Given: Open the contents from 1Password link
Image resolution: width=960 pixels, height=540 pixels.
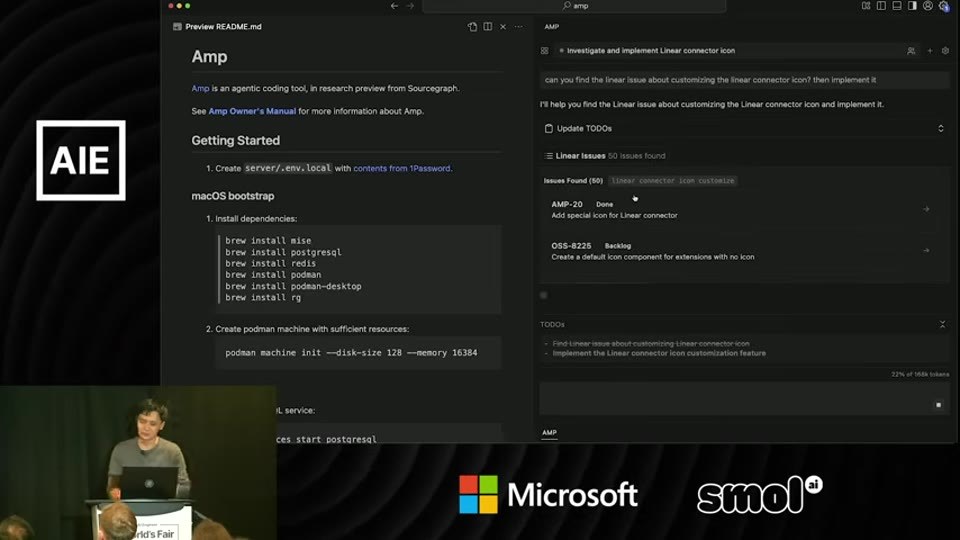Looking at the screenshot, I should coord(402,168).
